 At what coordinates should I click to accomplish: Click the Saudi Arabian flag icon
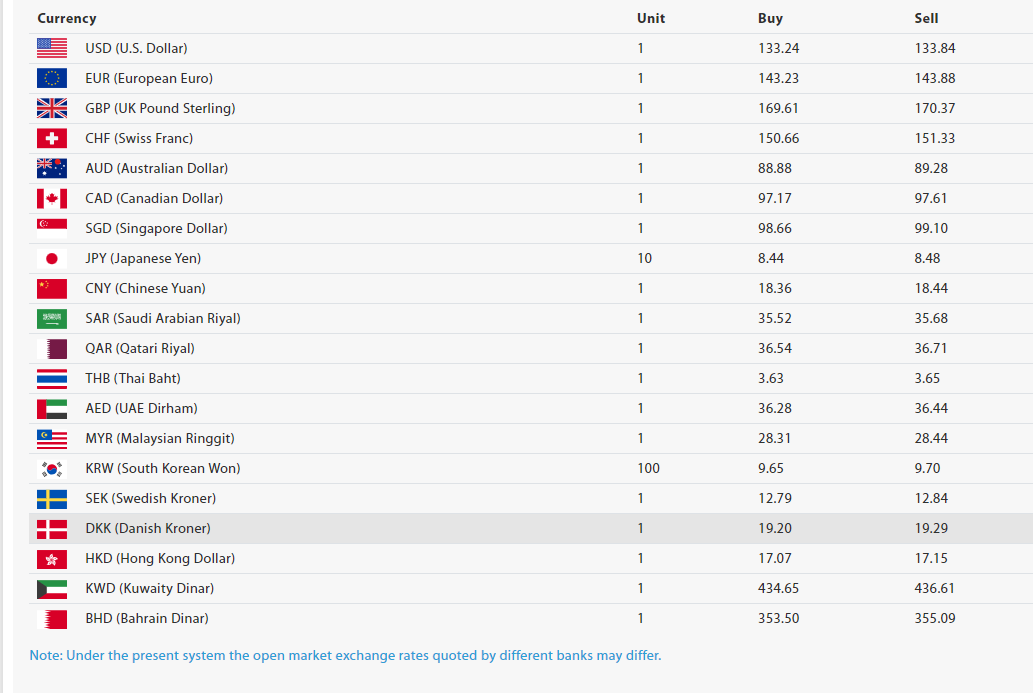click(x=52, y=318)
